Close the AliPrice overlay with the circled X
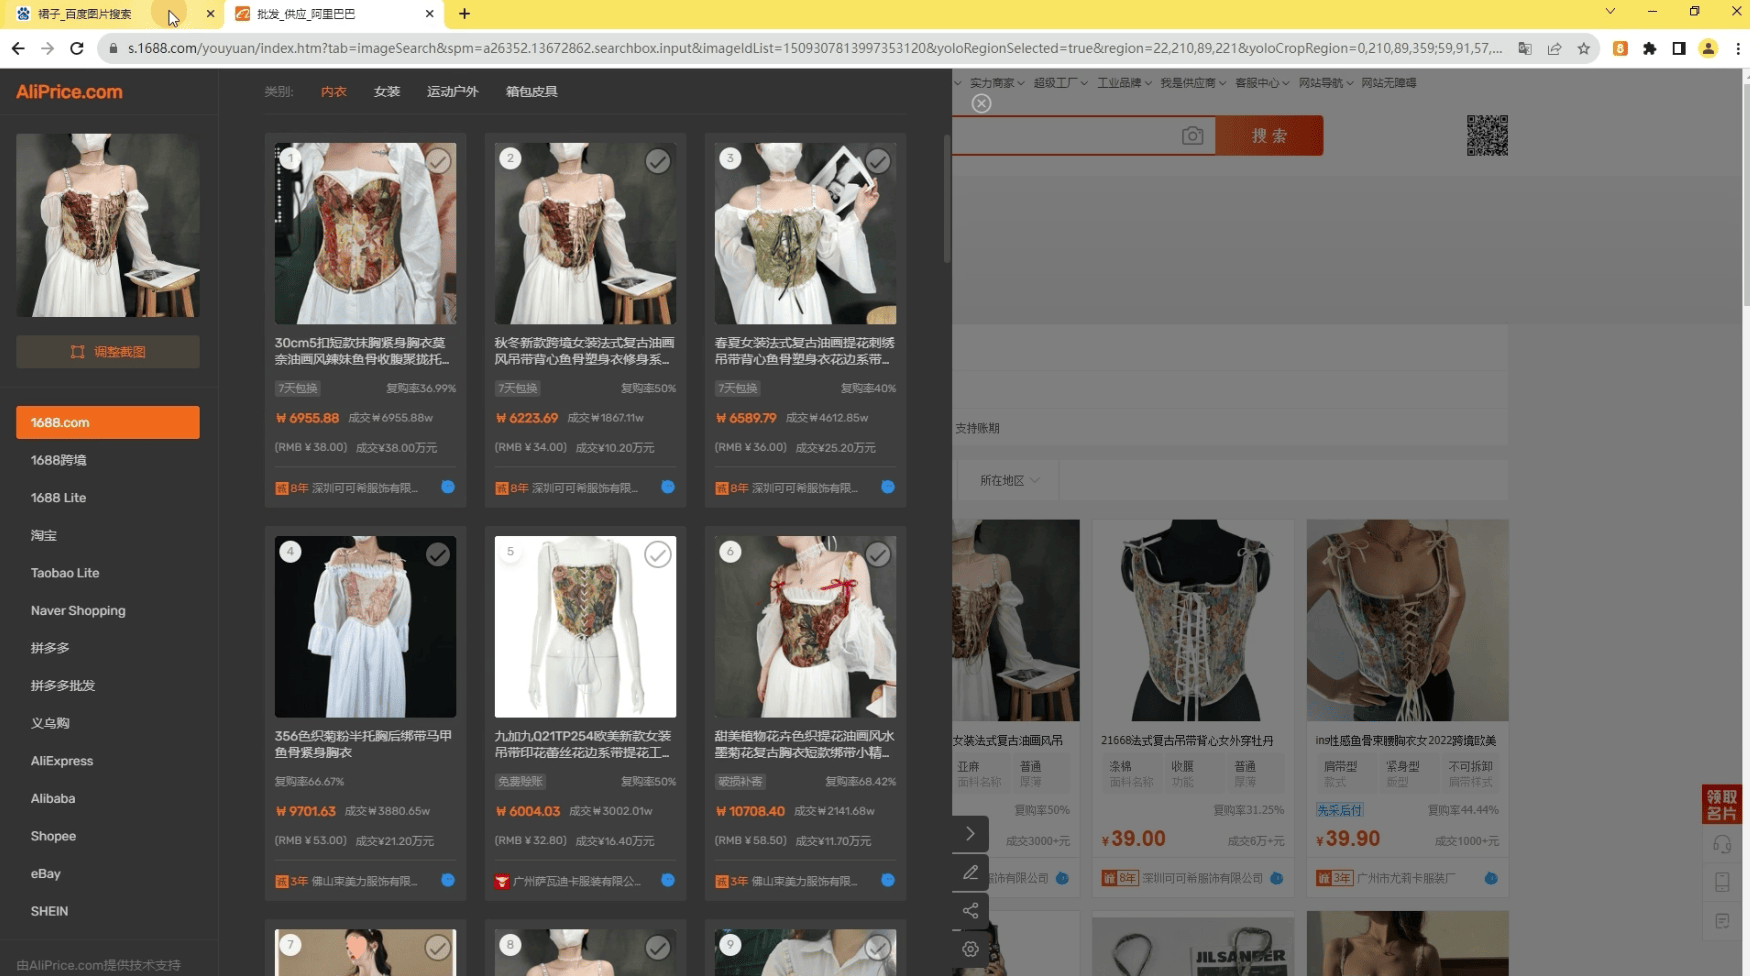Screen dimensions: 1750x976 click(982, 104)
